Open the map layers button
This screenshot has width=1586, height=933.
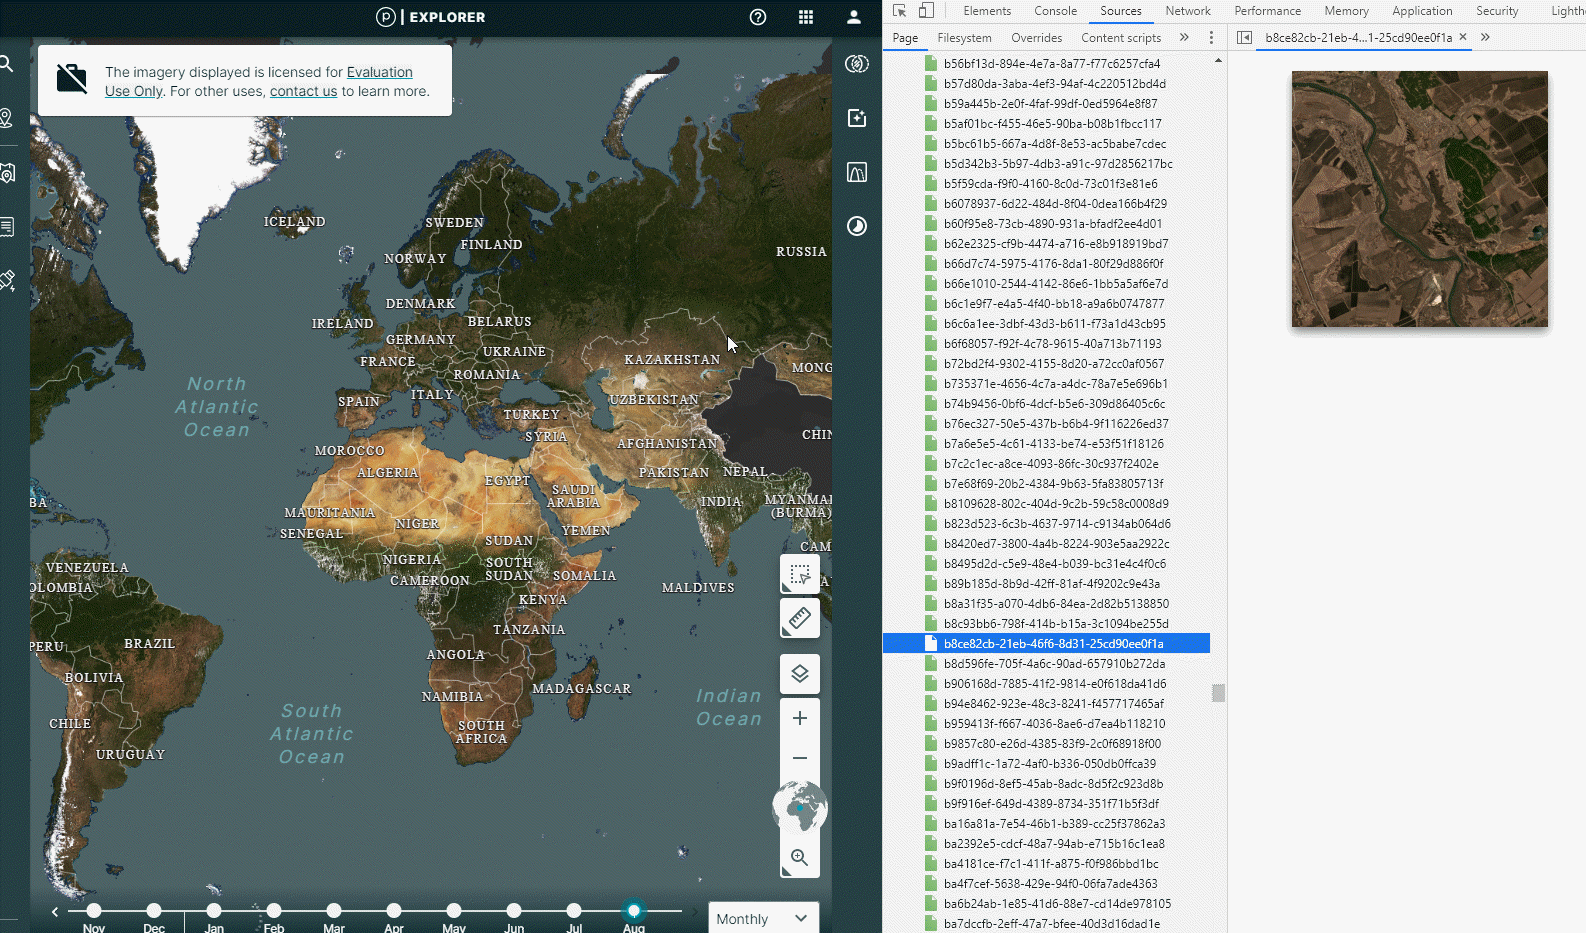(800, 674)
